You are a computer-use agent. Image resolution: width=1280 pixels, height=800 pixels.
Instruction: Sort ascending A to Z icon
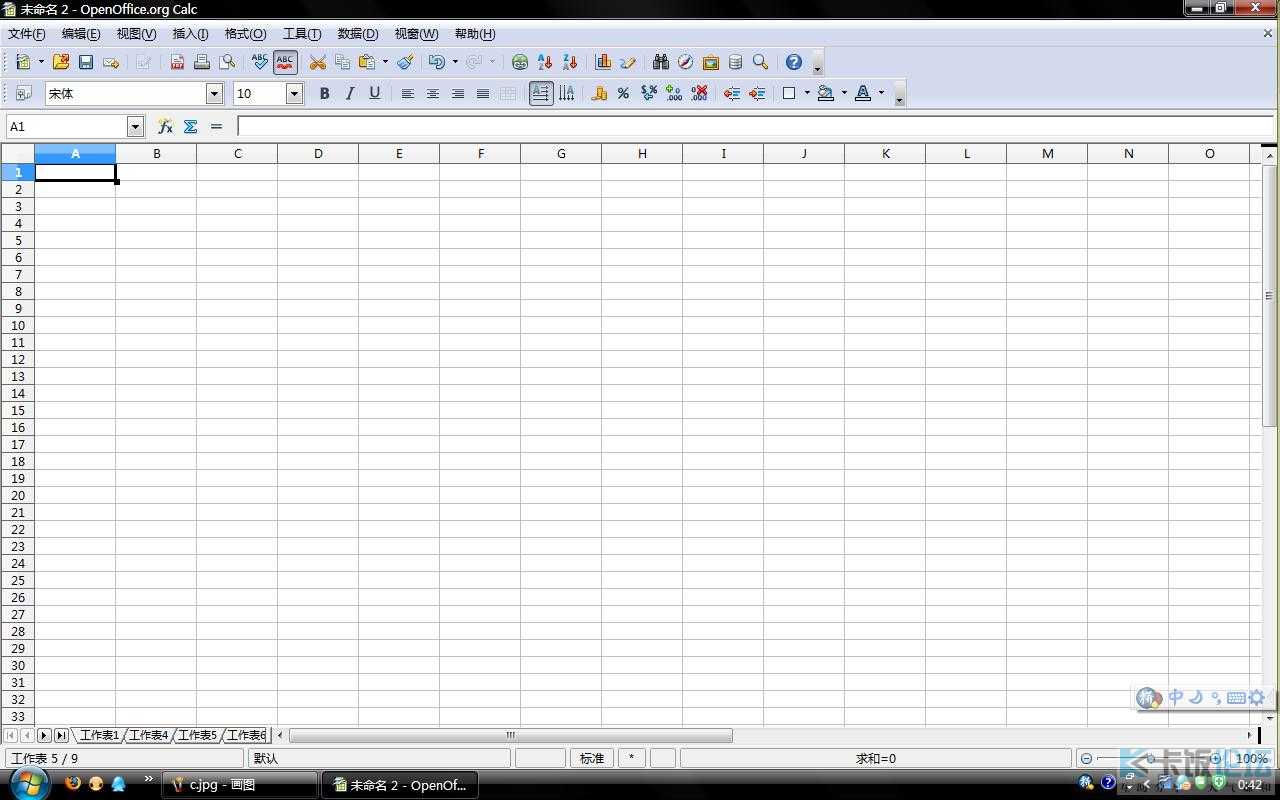click(545, 62)
